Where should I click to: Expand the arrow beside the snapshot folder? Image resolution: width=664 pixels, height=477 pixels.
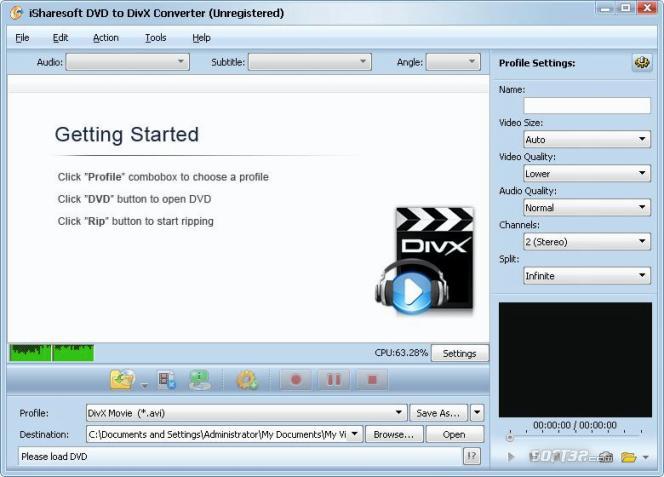[x=645, y=457]
